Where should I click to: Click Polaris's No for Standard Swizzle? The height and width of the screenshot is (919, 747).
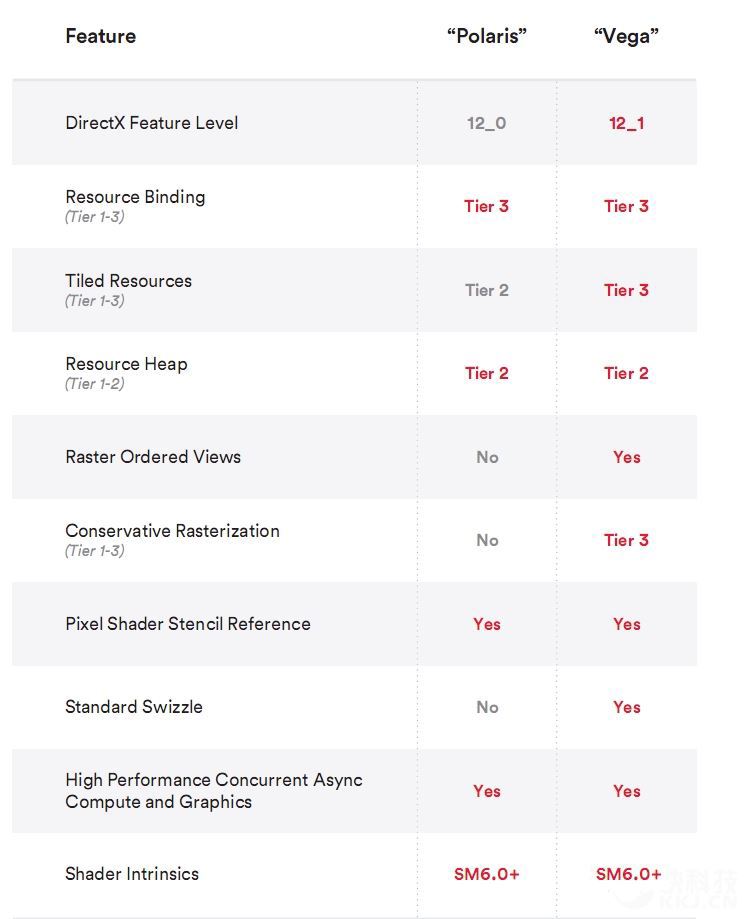(x=486, y=707)
